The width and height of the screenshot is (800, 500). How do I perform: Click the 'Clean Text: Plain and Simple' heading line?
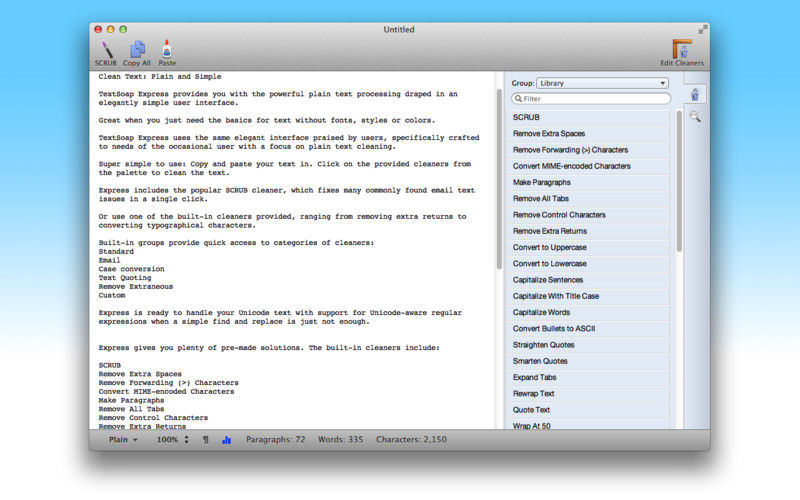tap(160, 77)
